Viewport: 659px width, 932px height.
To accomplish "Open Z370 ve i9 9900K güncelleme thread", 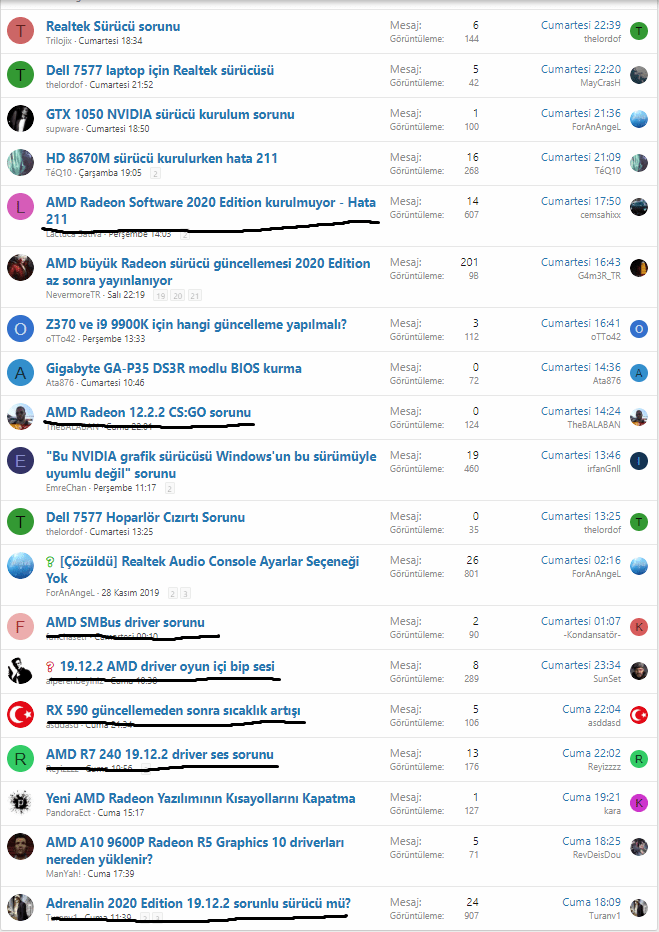I will click(196, 325).
